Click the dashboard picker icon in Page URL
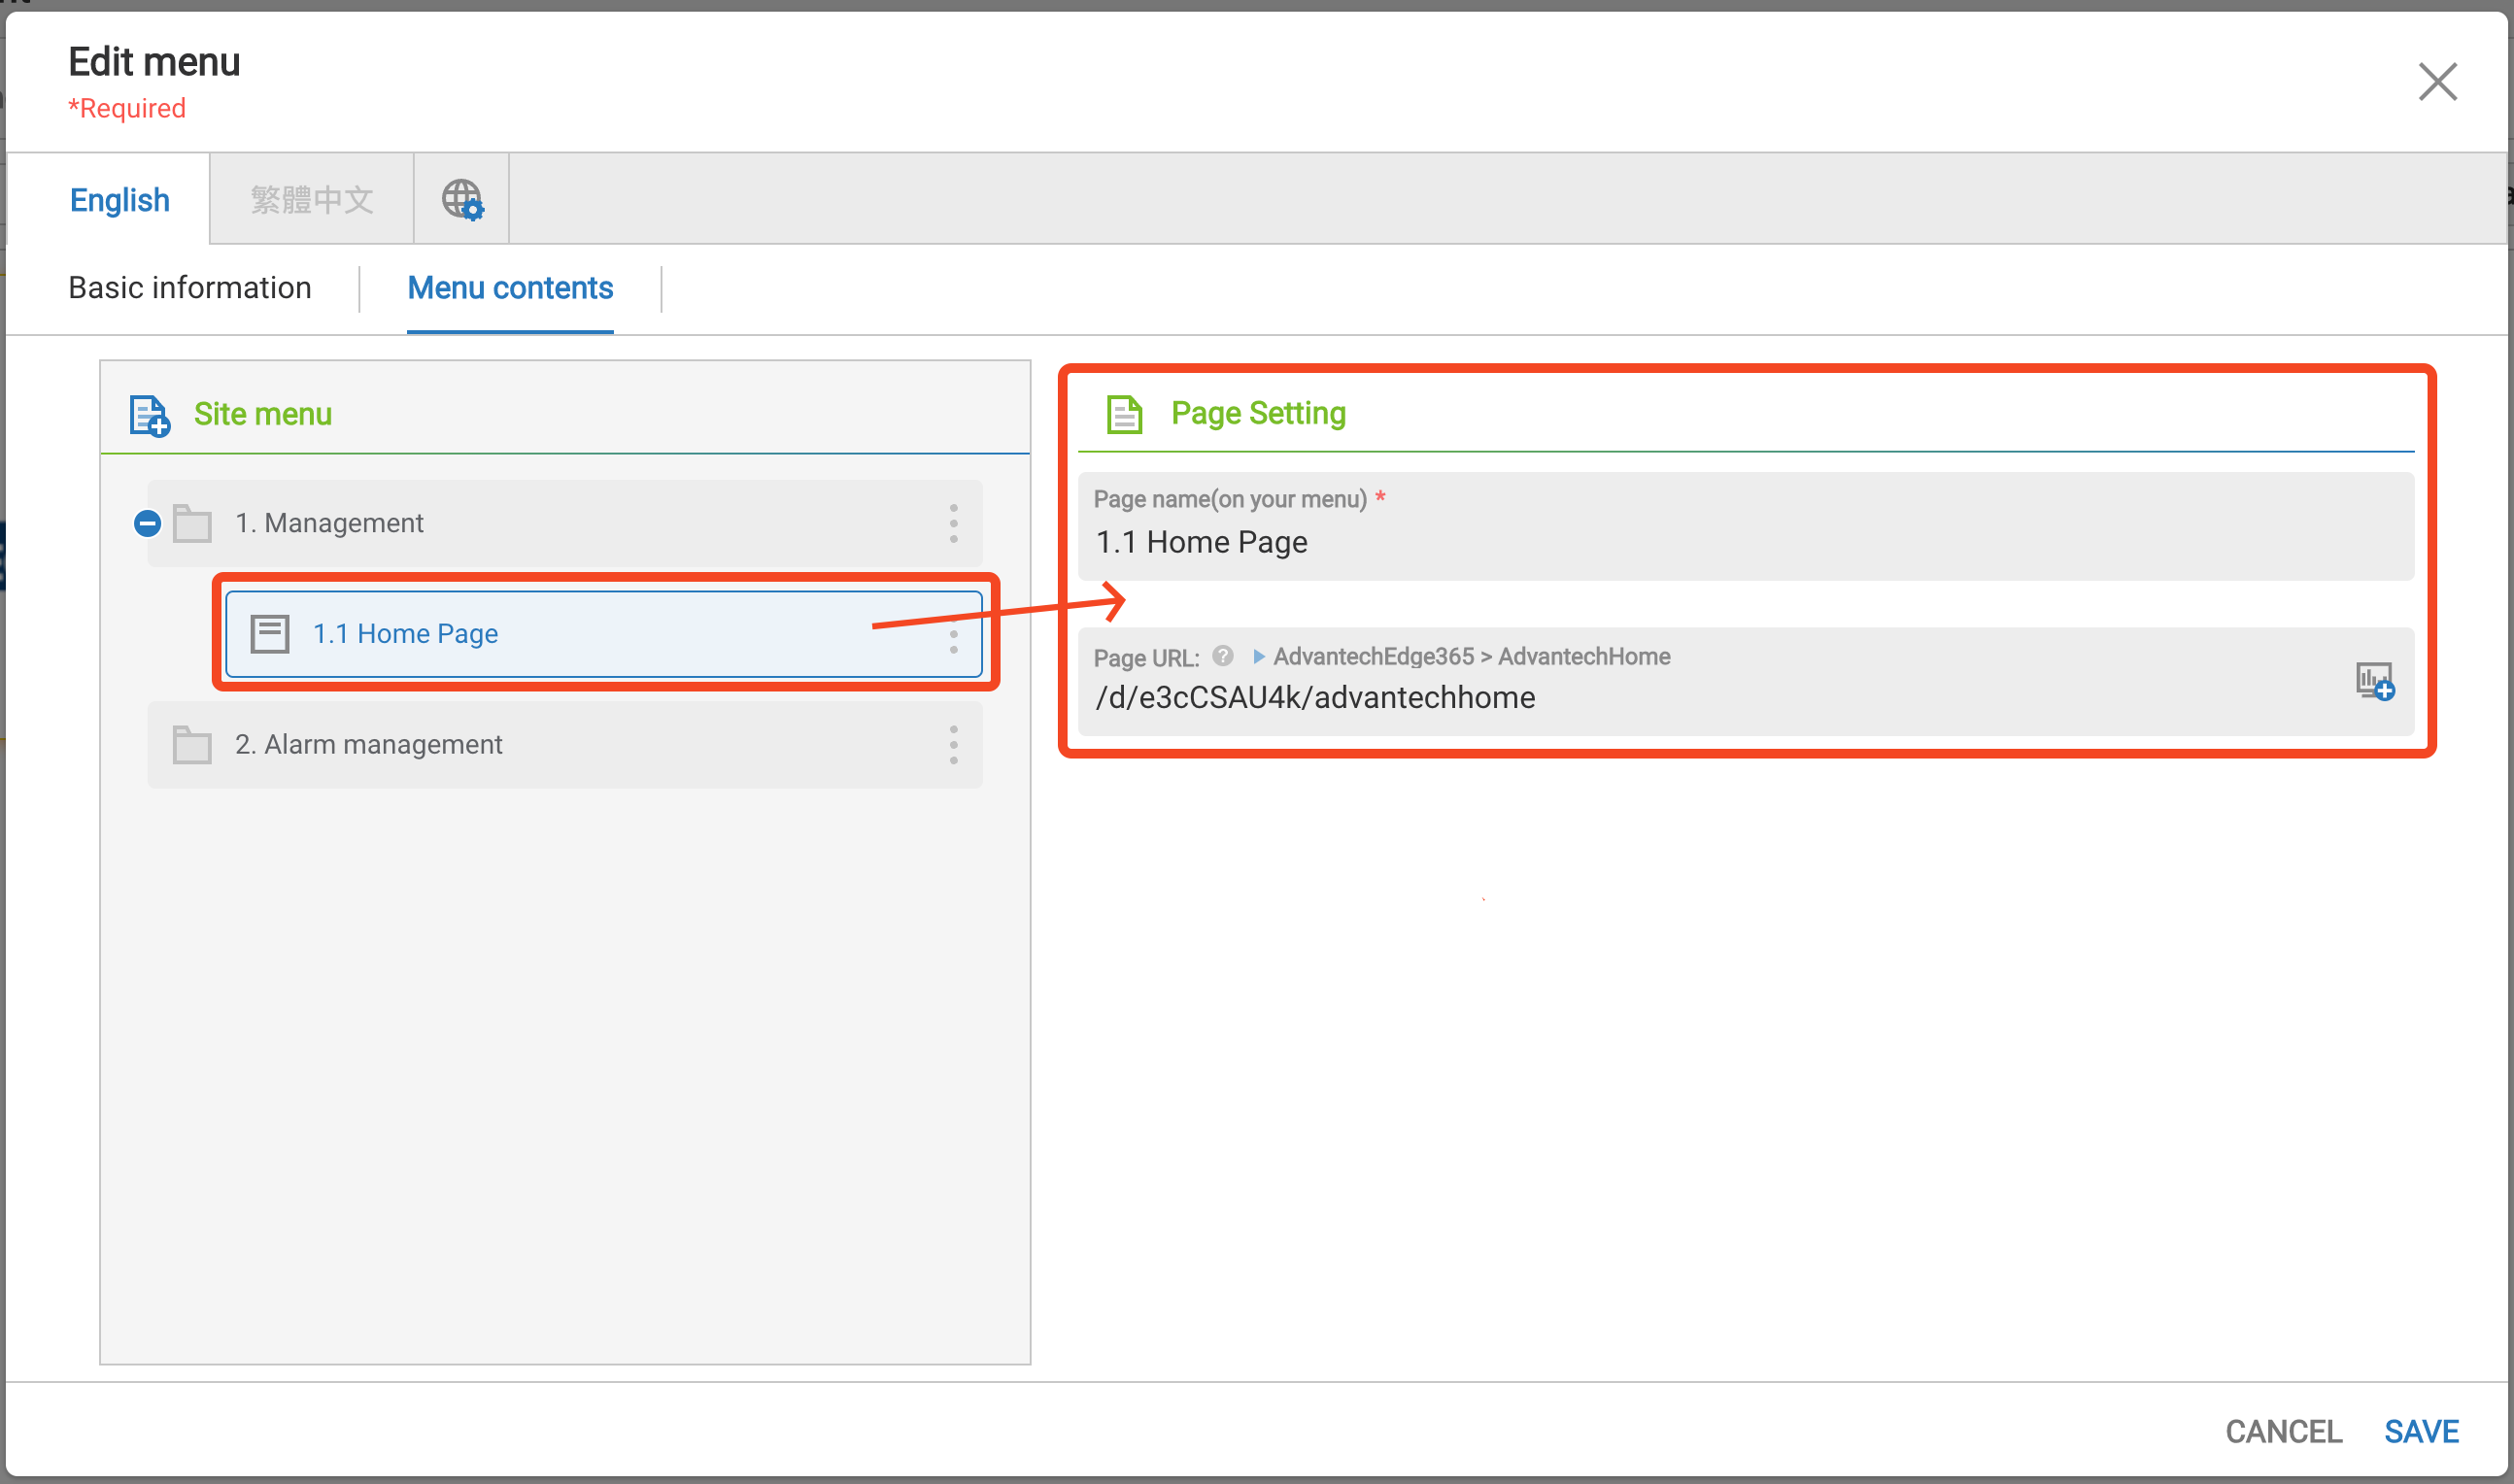 coord(2374,681)
